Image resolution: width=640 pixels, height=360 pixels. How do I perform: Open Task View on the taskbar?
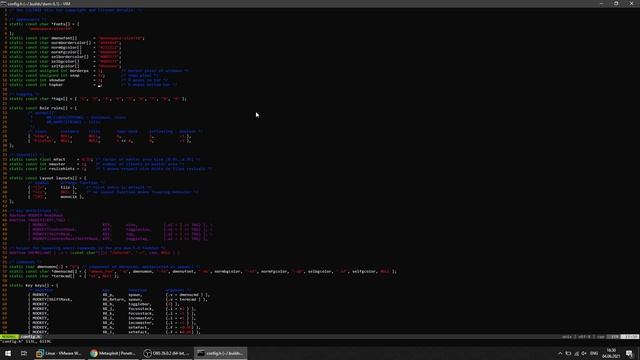coord(24,353)
